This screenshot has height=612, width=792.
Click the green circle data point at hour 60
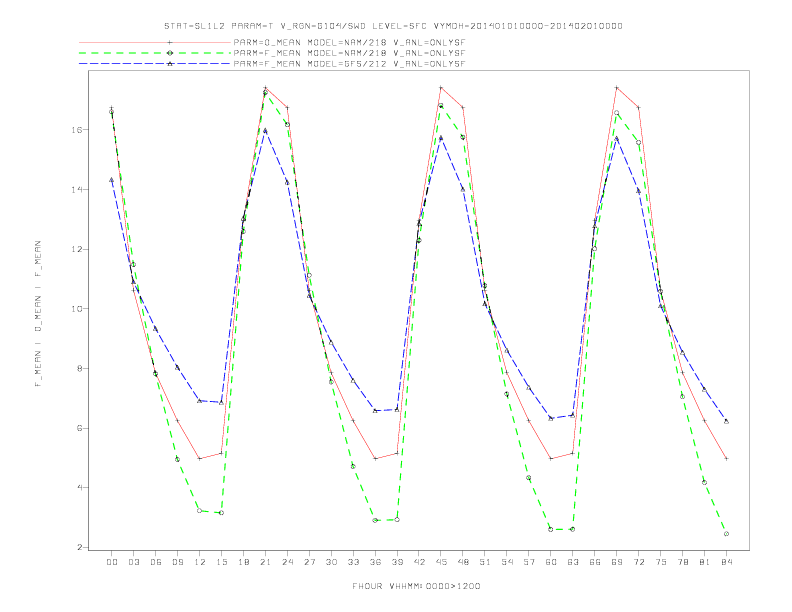(551, 529)
